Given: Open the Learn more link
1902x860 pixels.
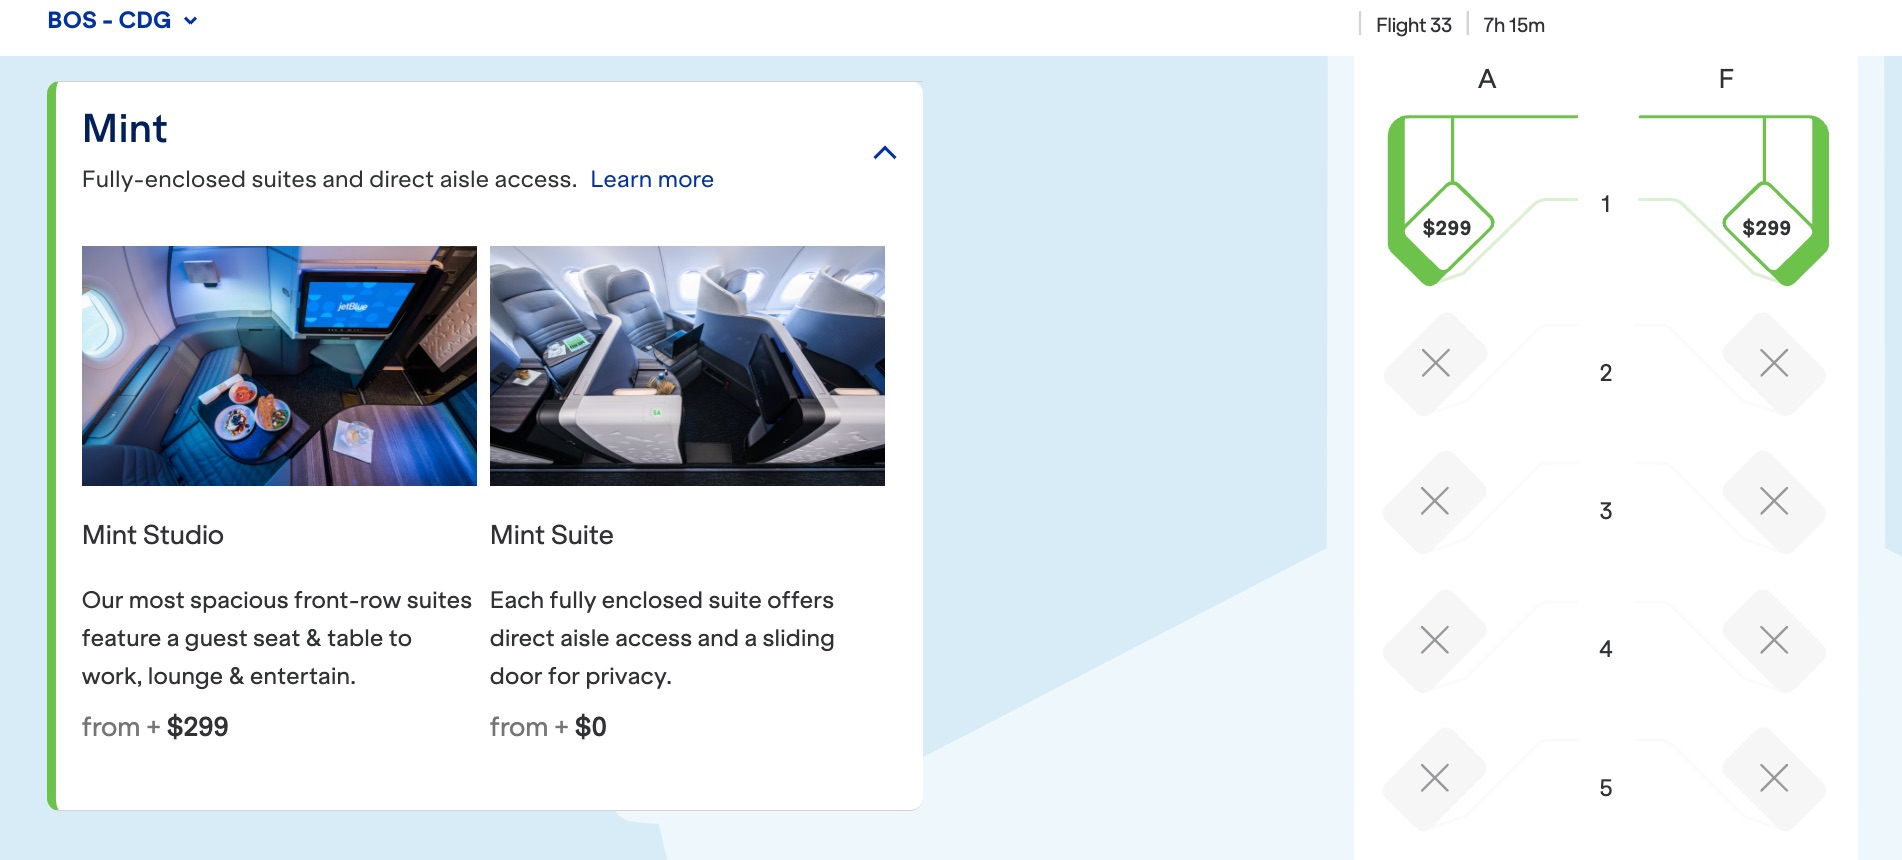Looking at the screenshot, I should coord(651,179).
